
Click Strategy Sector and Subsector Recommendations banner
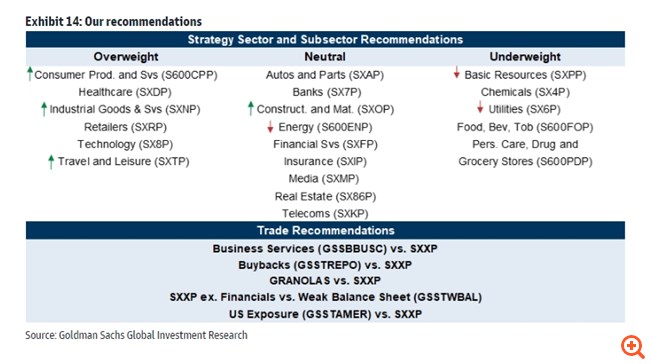[x=325, y=39]
